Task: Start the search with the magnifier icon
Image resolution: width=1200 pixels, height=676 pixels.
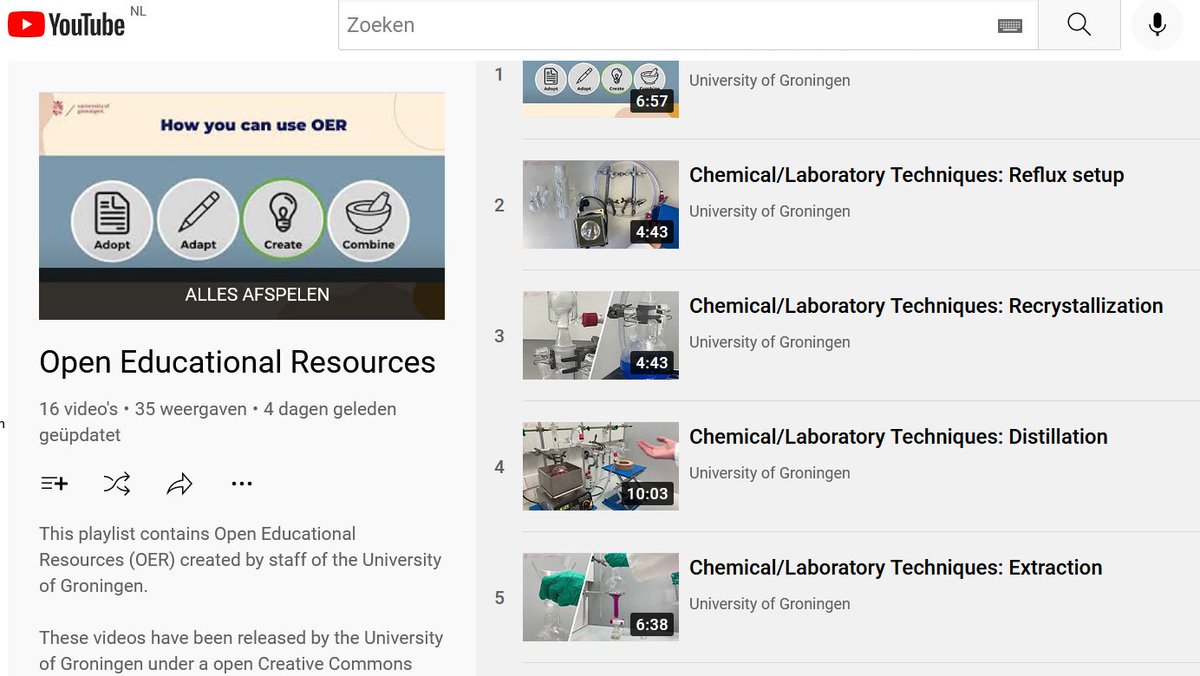Action: click(x=1079, y=25)
